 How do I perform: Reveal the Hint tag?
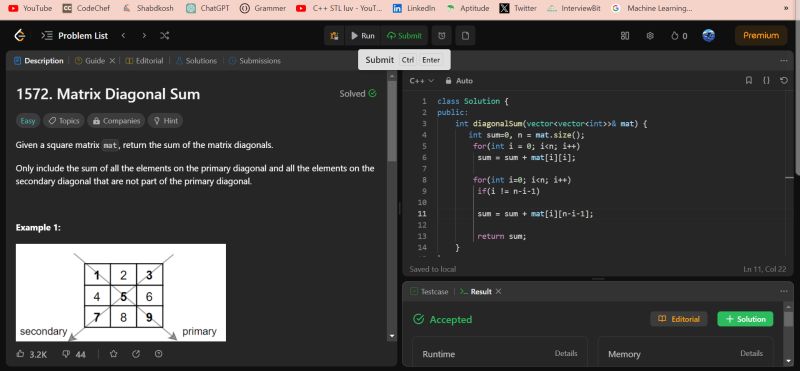pos(166,121)
